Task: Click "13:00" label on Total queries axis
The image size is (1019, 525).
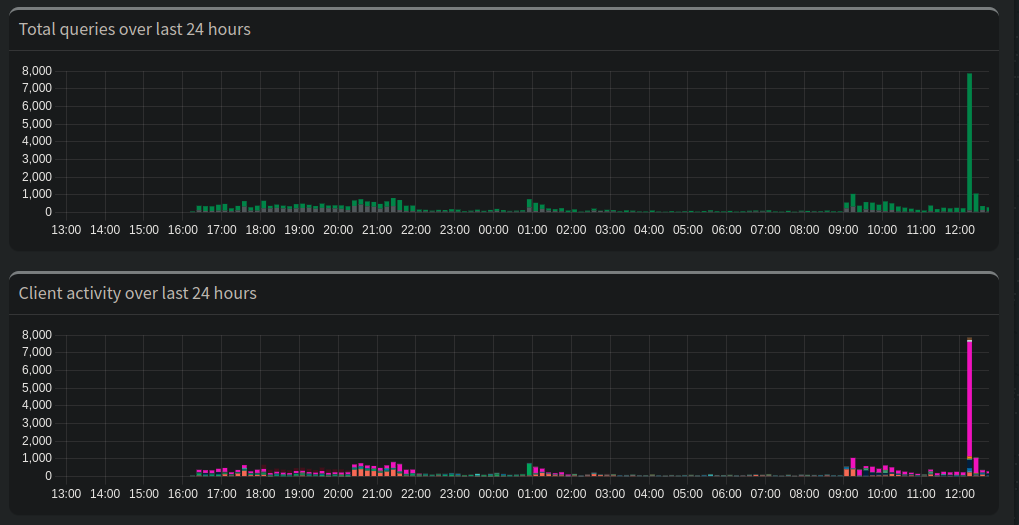Action: click(66, 230)
